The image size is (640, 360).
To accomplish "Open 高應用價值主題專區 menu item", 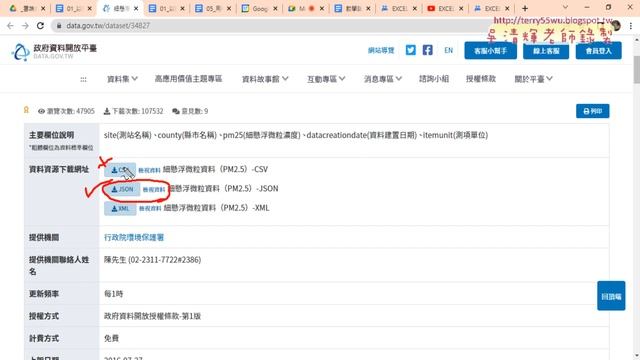I will (188, 79).
